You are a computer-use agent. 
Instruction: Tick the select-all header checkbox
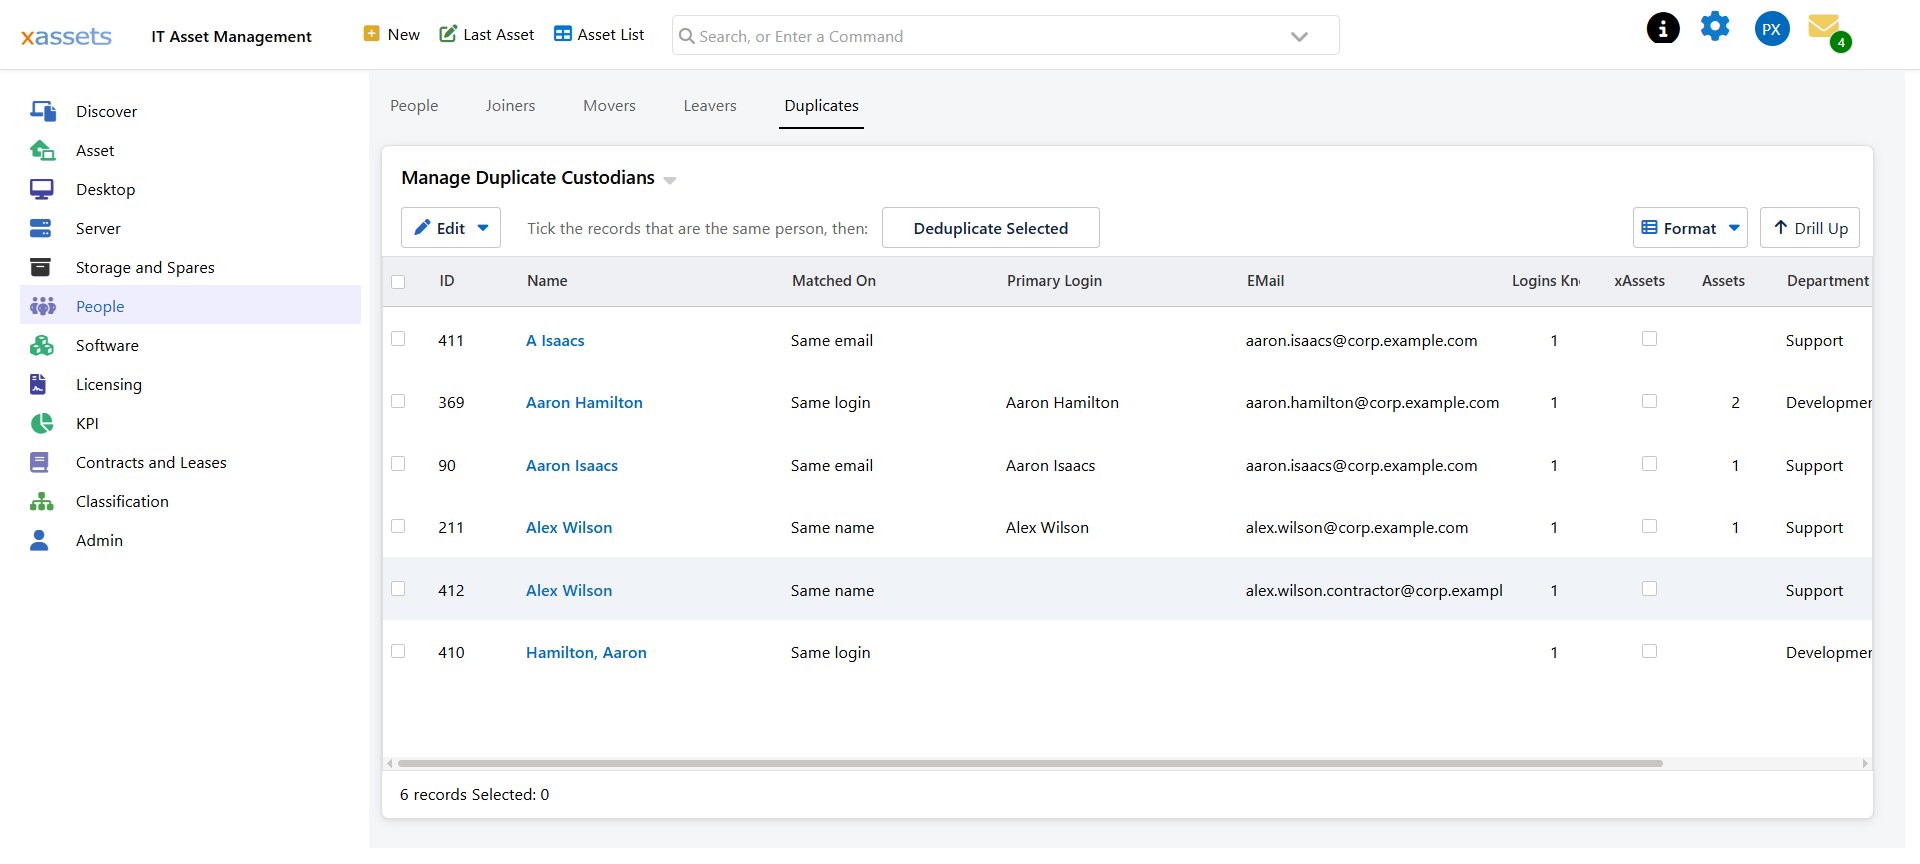(x=398, y=282)
